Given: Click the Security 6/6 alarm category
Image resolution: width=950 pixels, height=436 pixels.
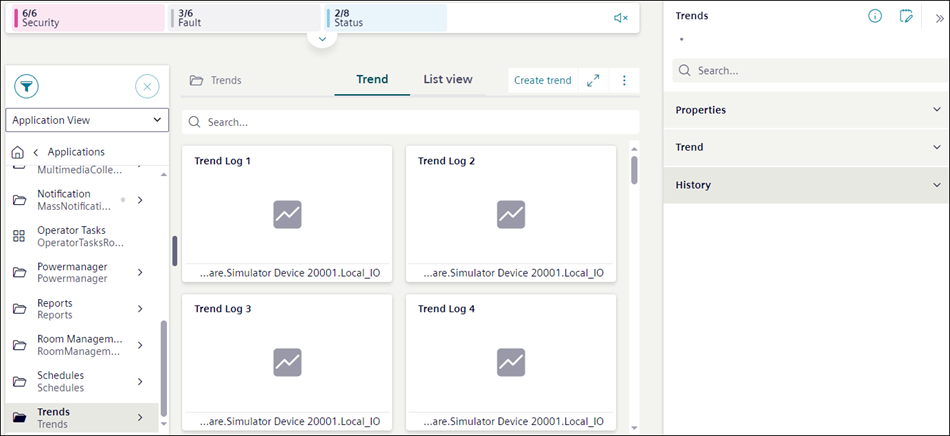Looking at the screenshot, I should (x=88, y=17).
